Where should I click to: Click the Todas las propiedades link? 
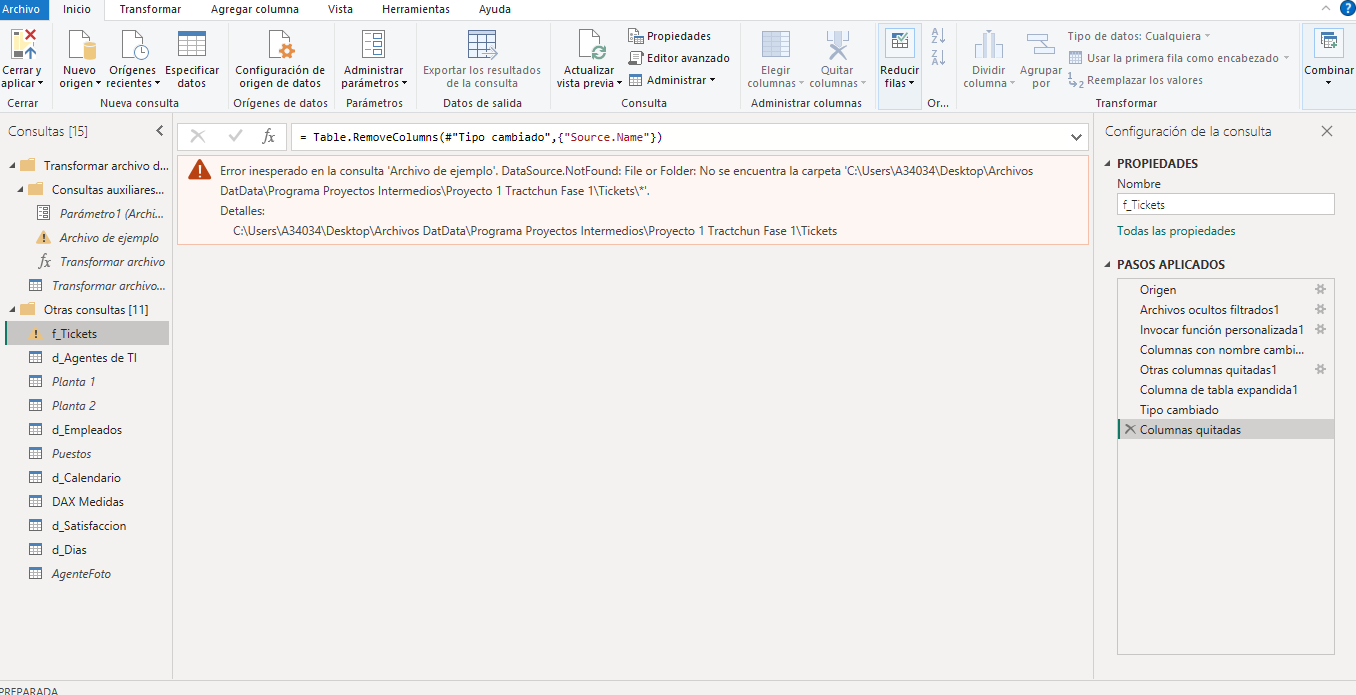(x=1176, y=231)
